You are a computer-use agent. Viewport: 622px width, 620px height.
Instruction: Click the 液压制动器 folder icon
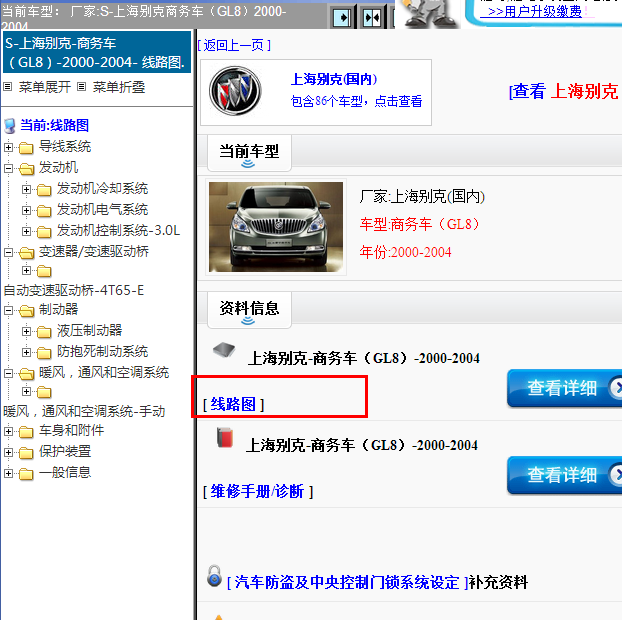[x=44, y=332]
